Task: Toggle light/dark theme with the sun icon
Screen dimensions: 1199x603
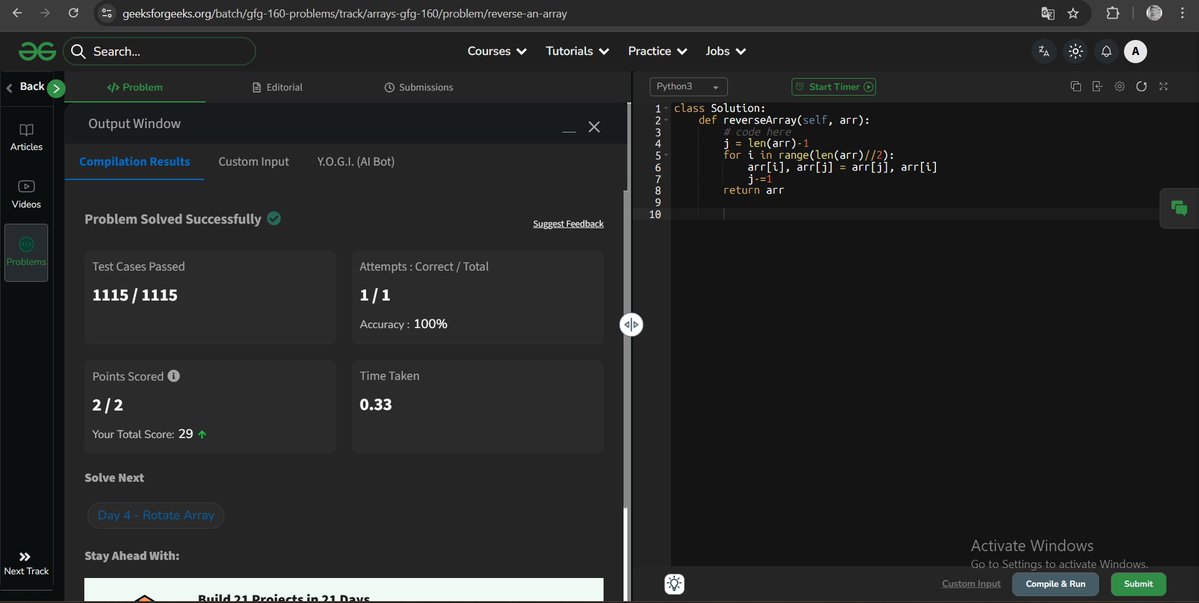Action: point(1075,51)
